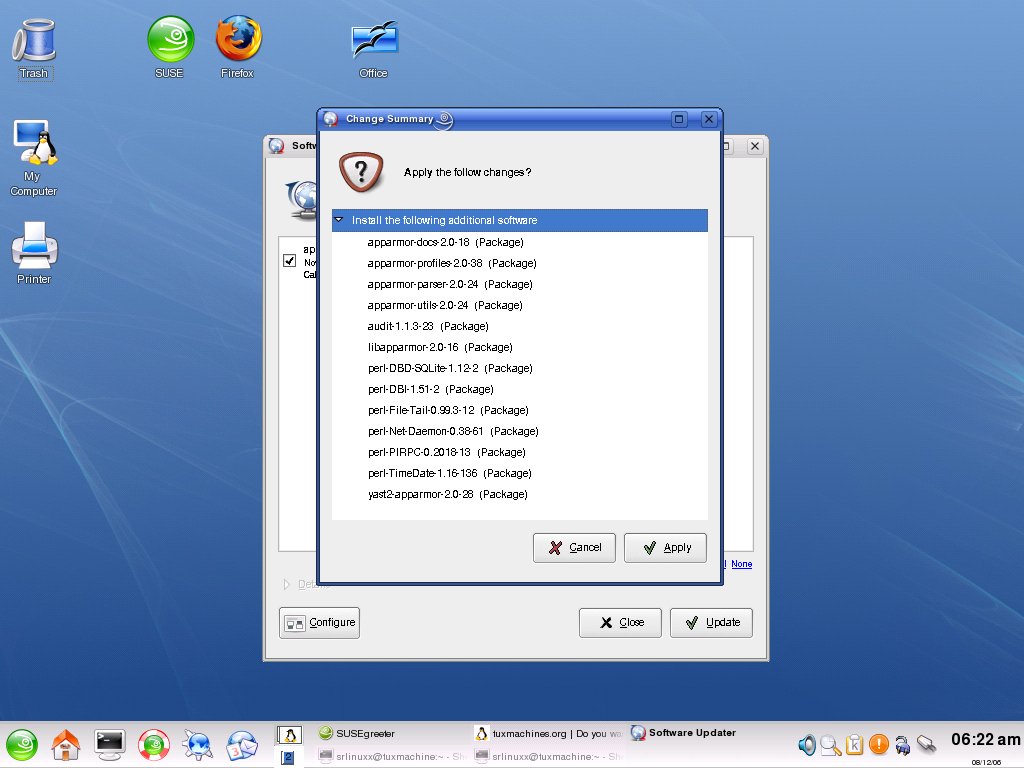
Task: Click the Change Summary title bar icon
Action: (x=330, y=119)
